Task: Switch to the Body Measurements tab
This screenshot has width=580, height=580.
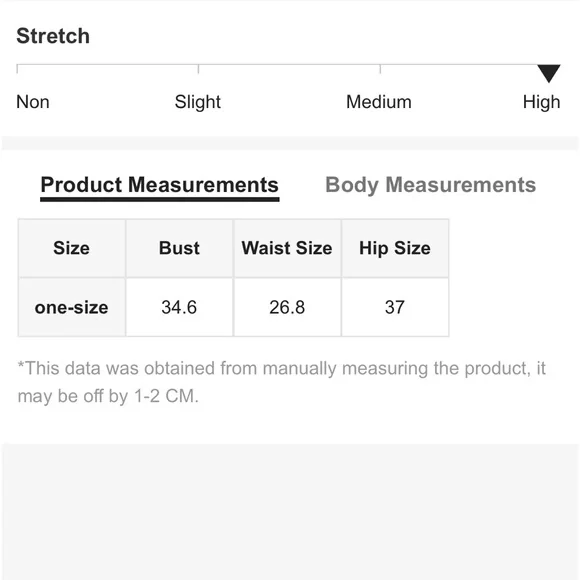Action: coord(431,185)
